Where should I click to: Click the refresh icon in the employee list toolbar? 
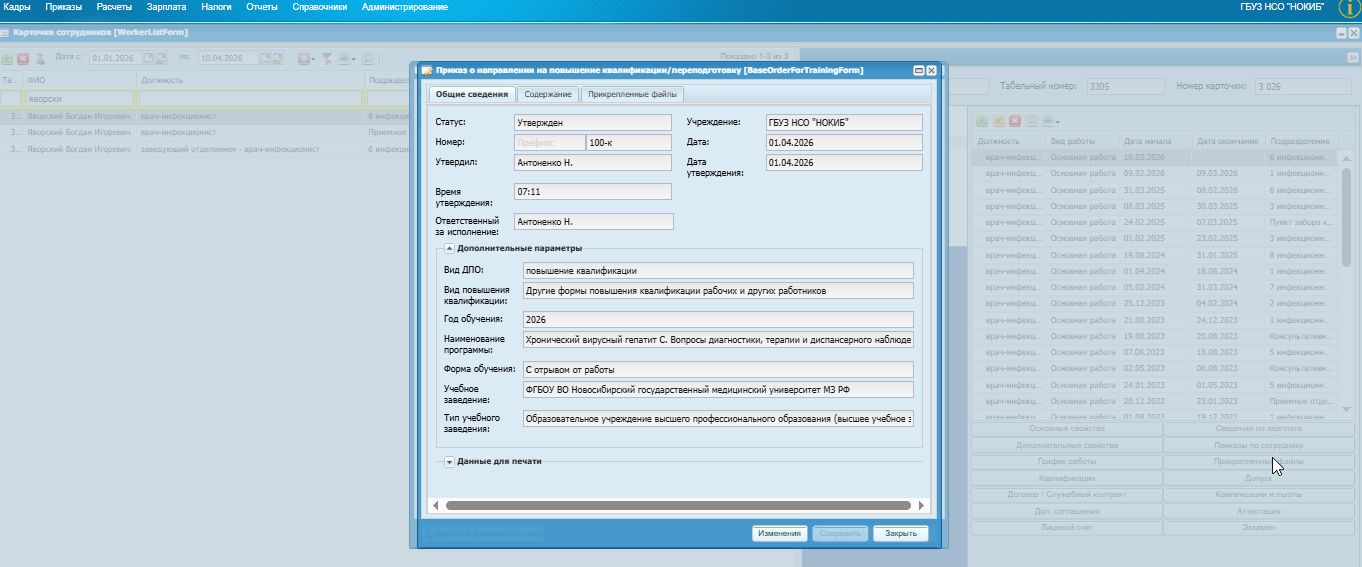click(x=368, y=59)
